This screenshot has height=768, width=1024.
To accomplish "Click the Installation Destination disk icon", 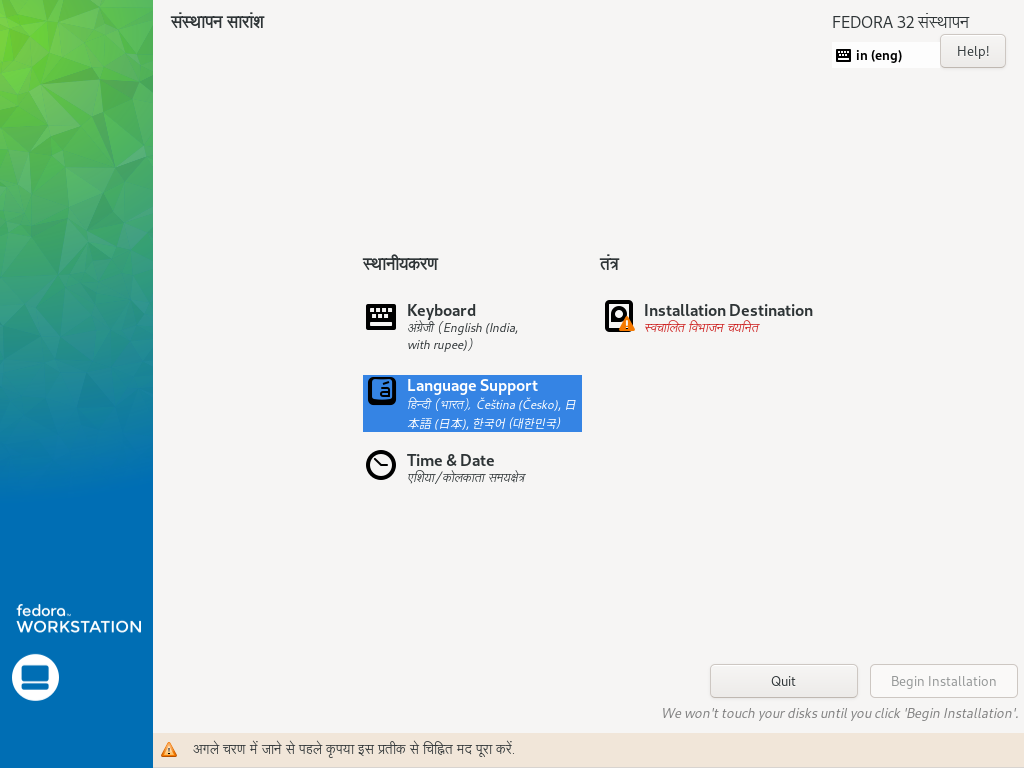I will 619,316.
